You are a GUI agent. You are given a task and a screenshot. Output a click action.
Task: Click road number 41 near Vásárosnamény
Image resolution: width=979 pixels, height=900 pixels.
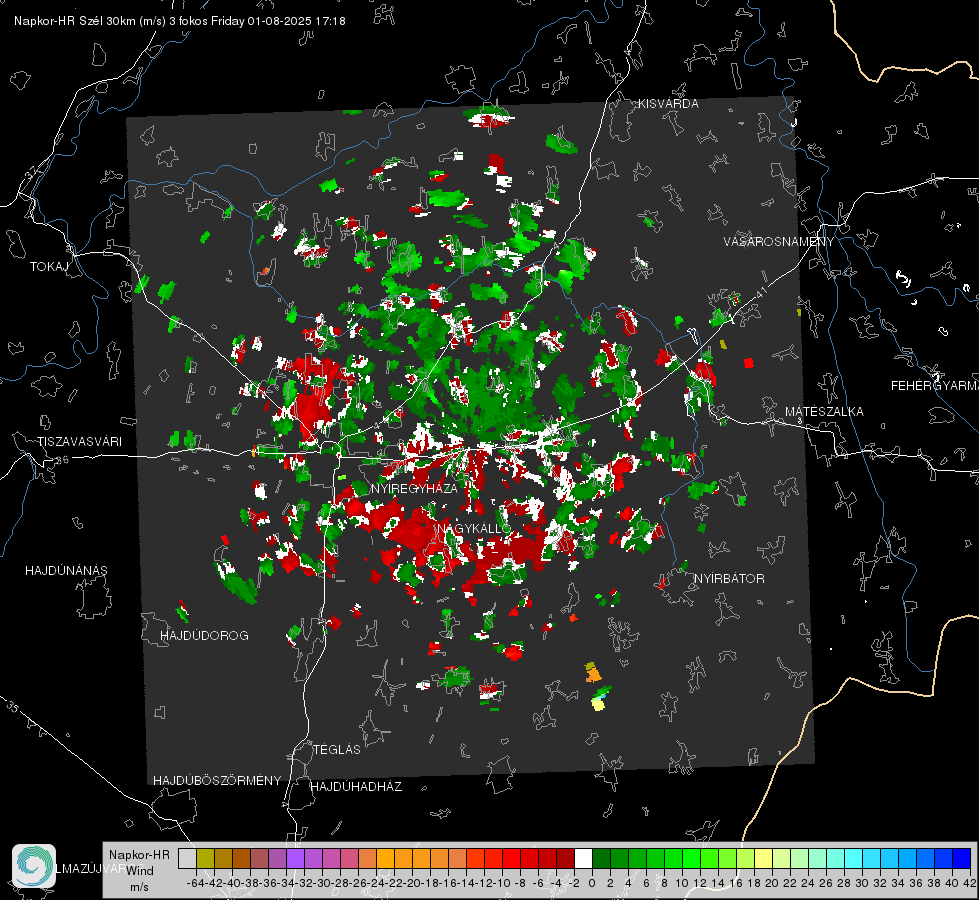coord(761,292)
